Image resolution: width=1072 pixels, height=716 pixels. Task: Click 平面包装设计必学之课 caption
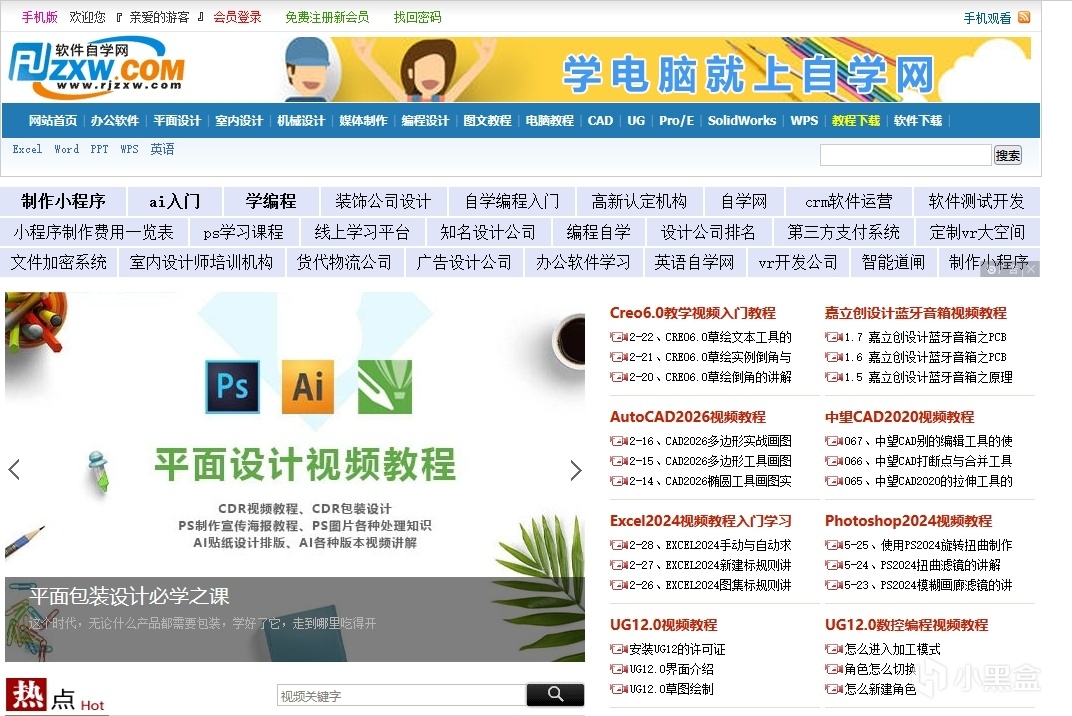click(x=129, y=596)
